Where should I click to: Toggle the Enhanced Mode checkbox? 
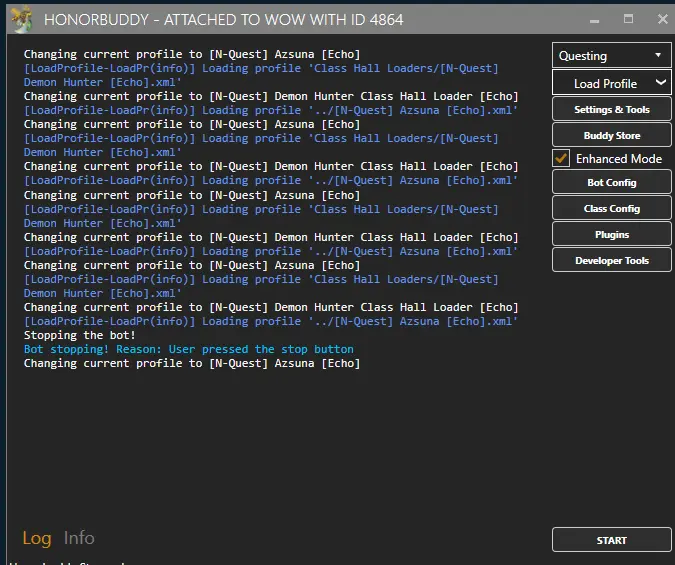561,158
